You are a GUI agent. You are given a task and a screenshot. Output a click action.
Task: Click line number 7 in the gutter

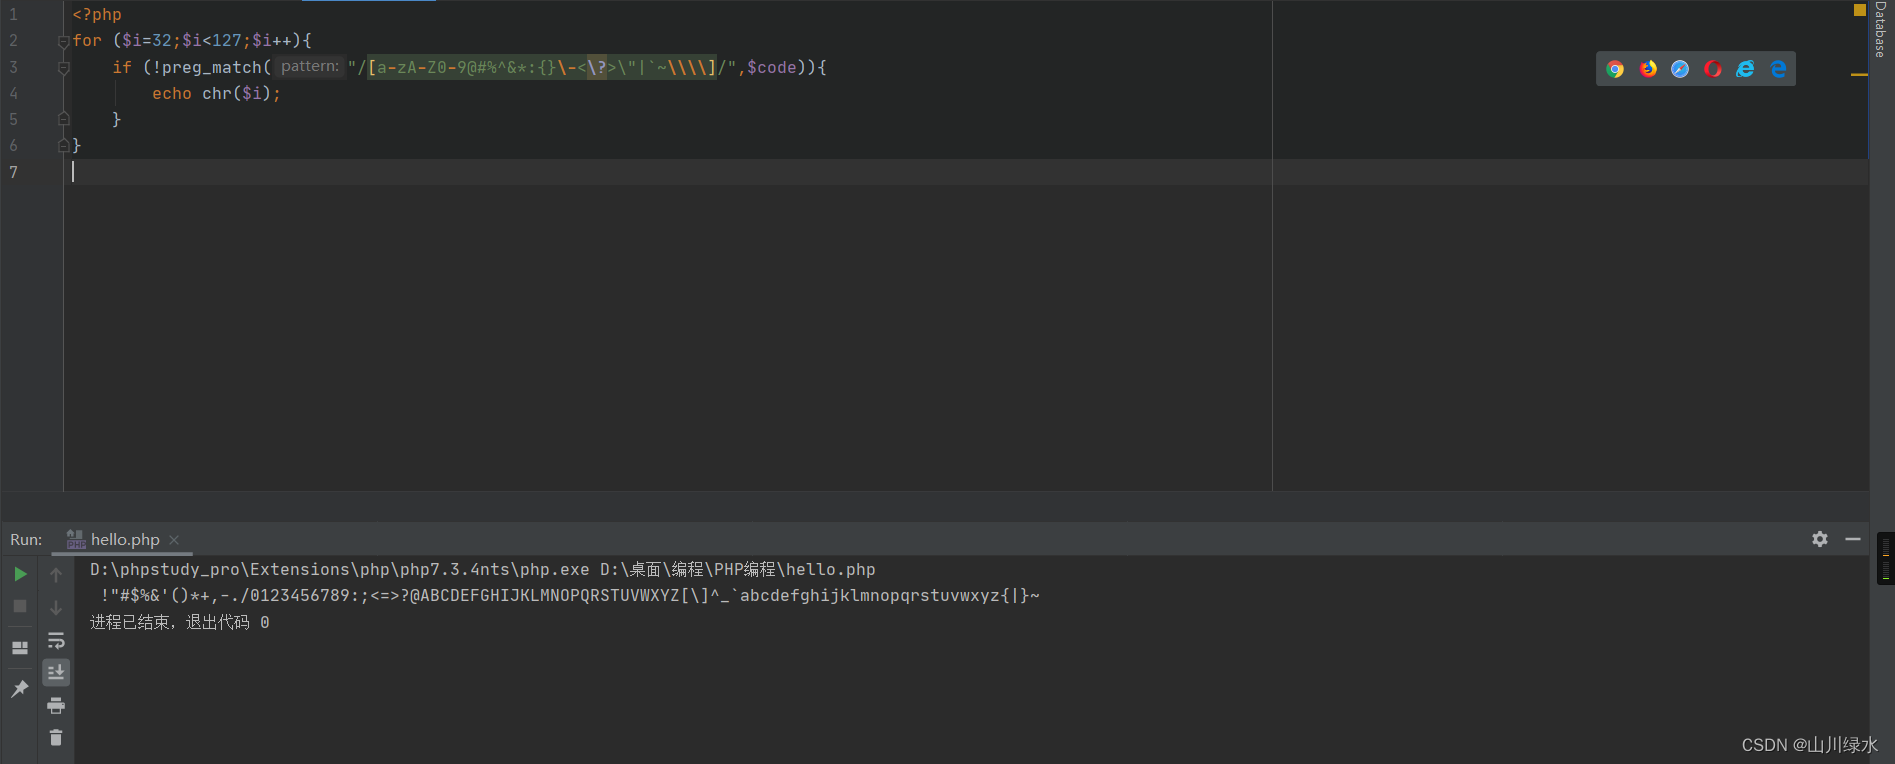tap(13, 172)
